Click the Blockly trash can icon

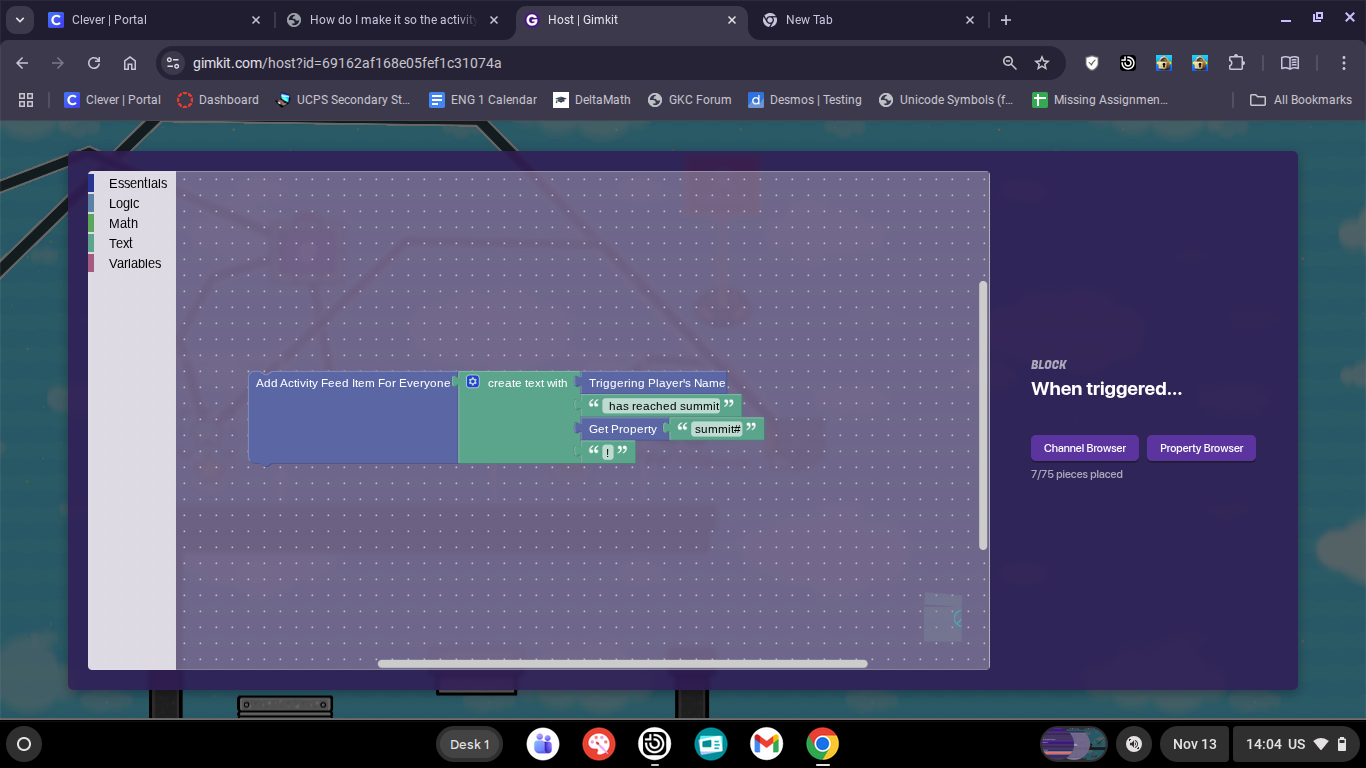click(x=942, y=617)
